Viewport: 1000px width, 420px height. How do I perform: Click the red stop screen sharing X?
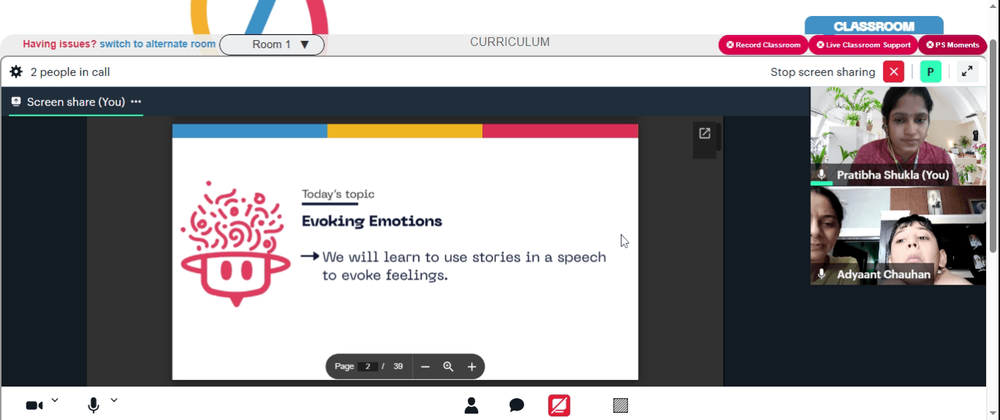click(x=893, y=72)
